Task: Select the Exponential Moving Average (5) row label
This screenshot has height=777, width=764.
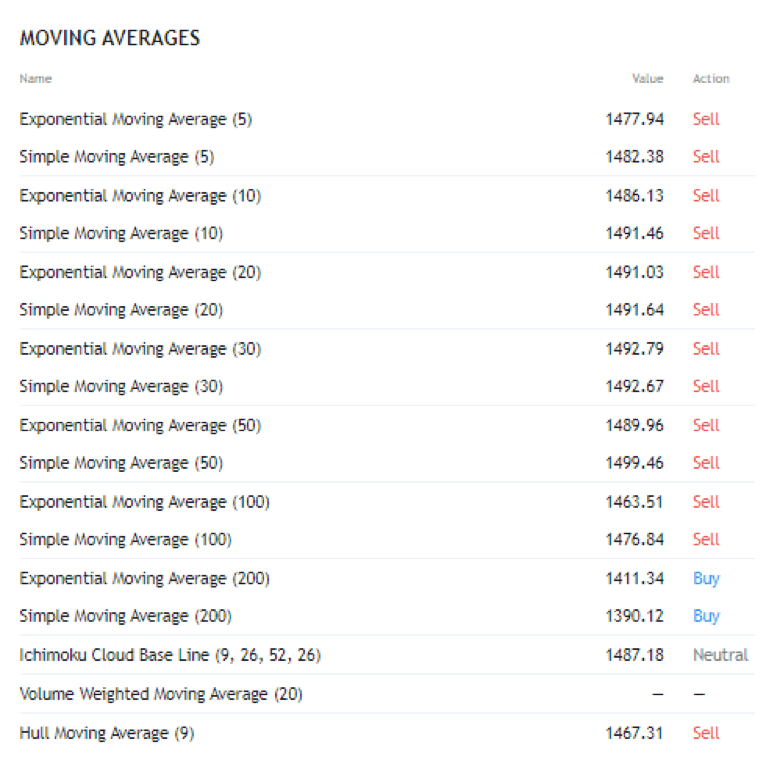Action: 136,119
